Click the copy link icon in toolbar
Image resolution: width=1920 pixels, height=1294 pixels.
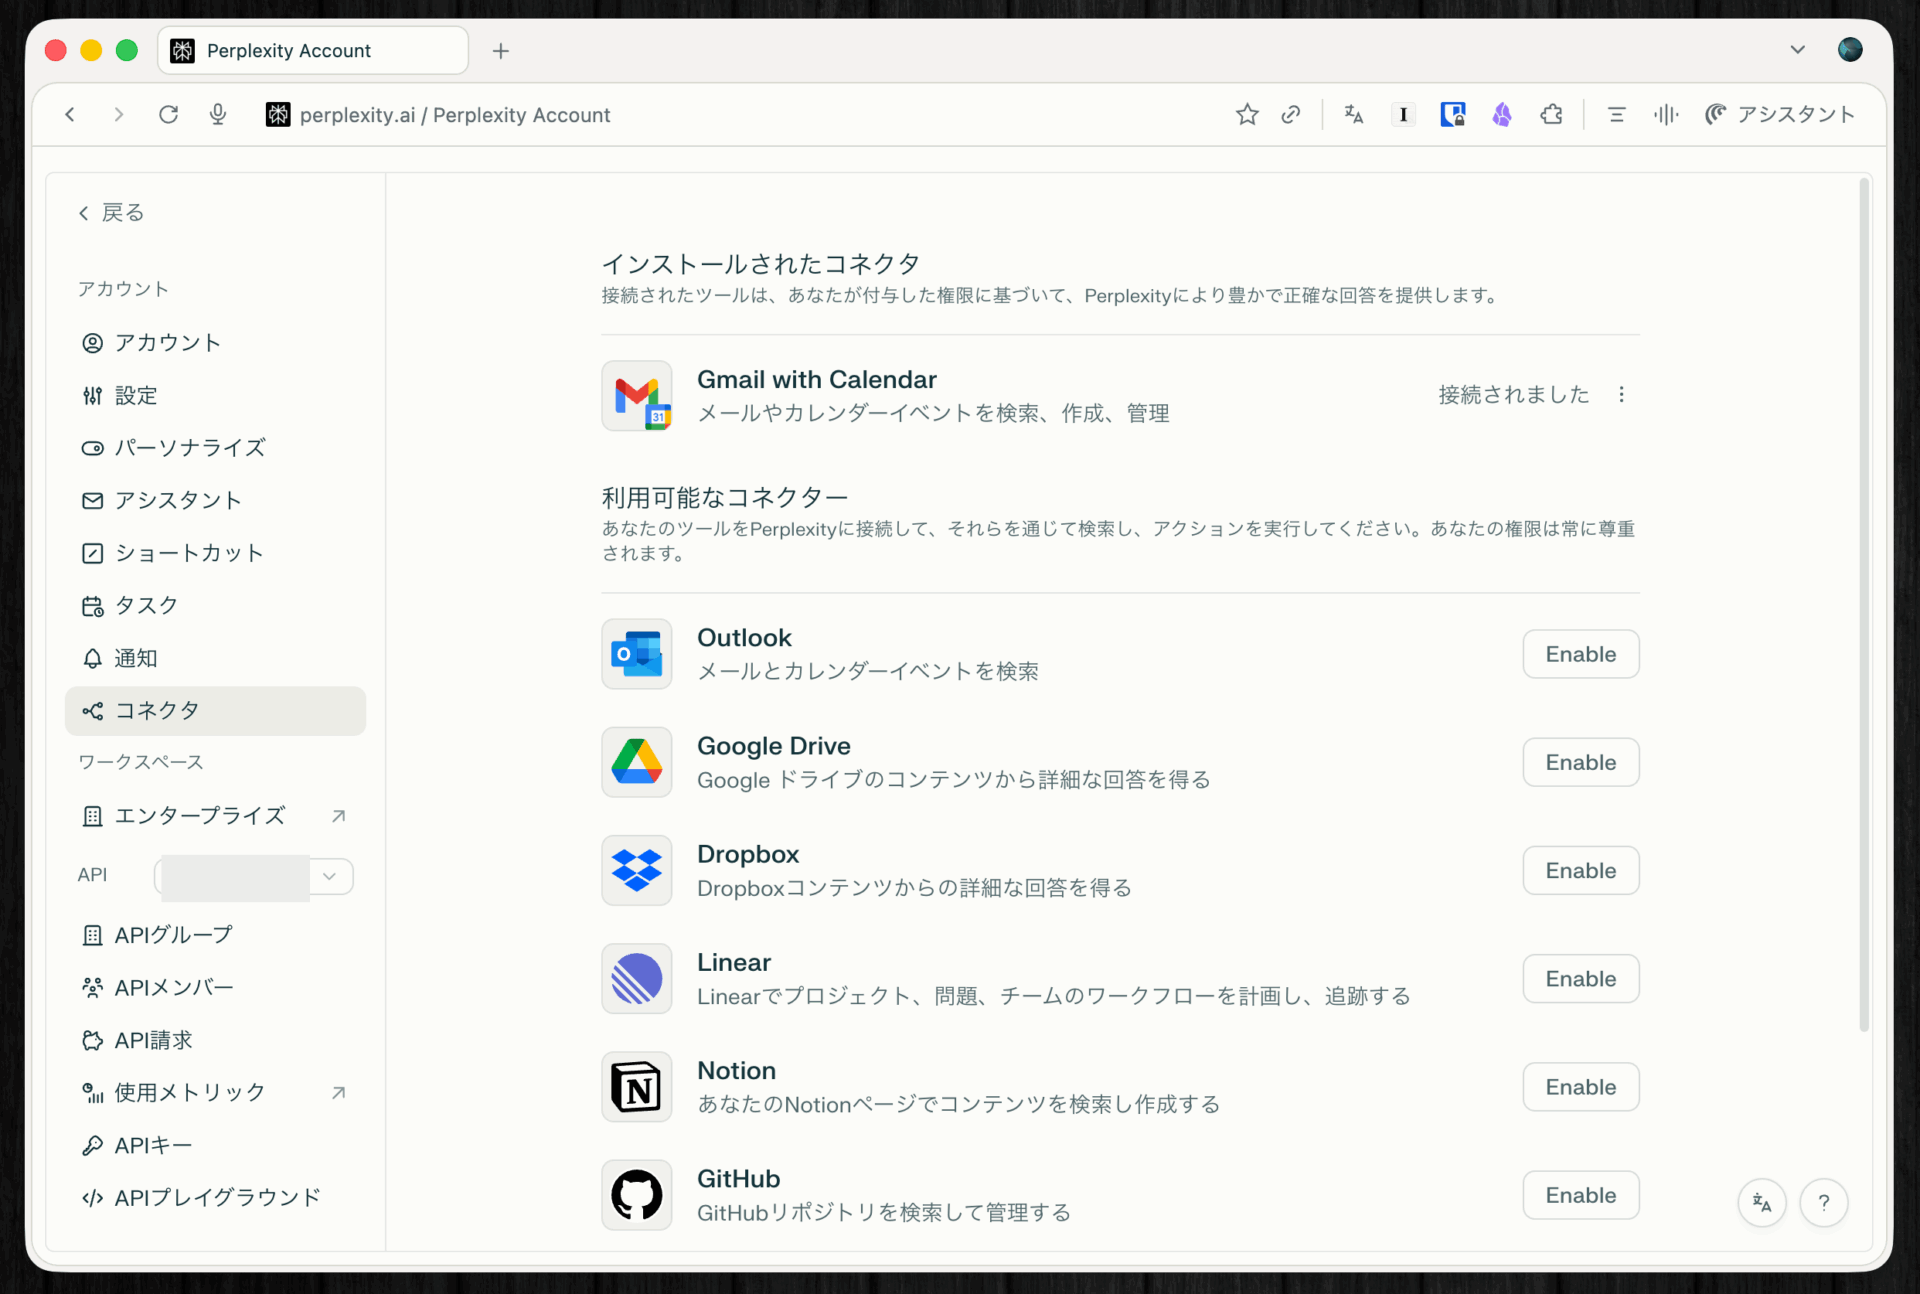[1291, 115]
